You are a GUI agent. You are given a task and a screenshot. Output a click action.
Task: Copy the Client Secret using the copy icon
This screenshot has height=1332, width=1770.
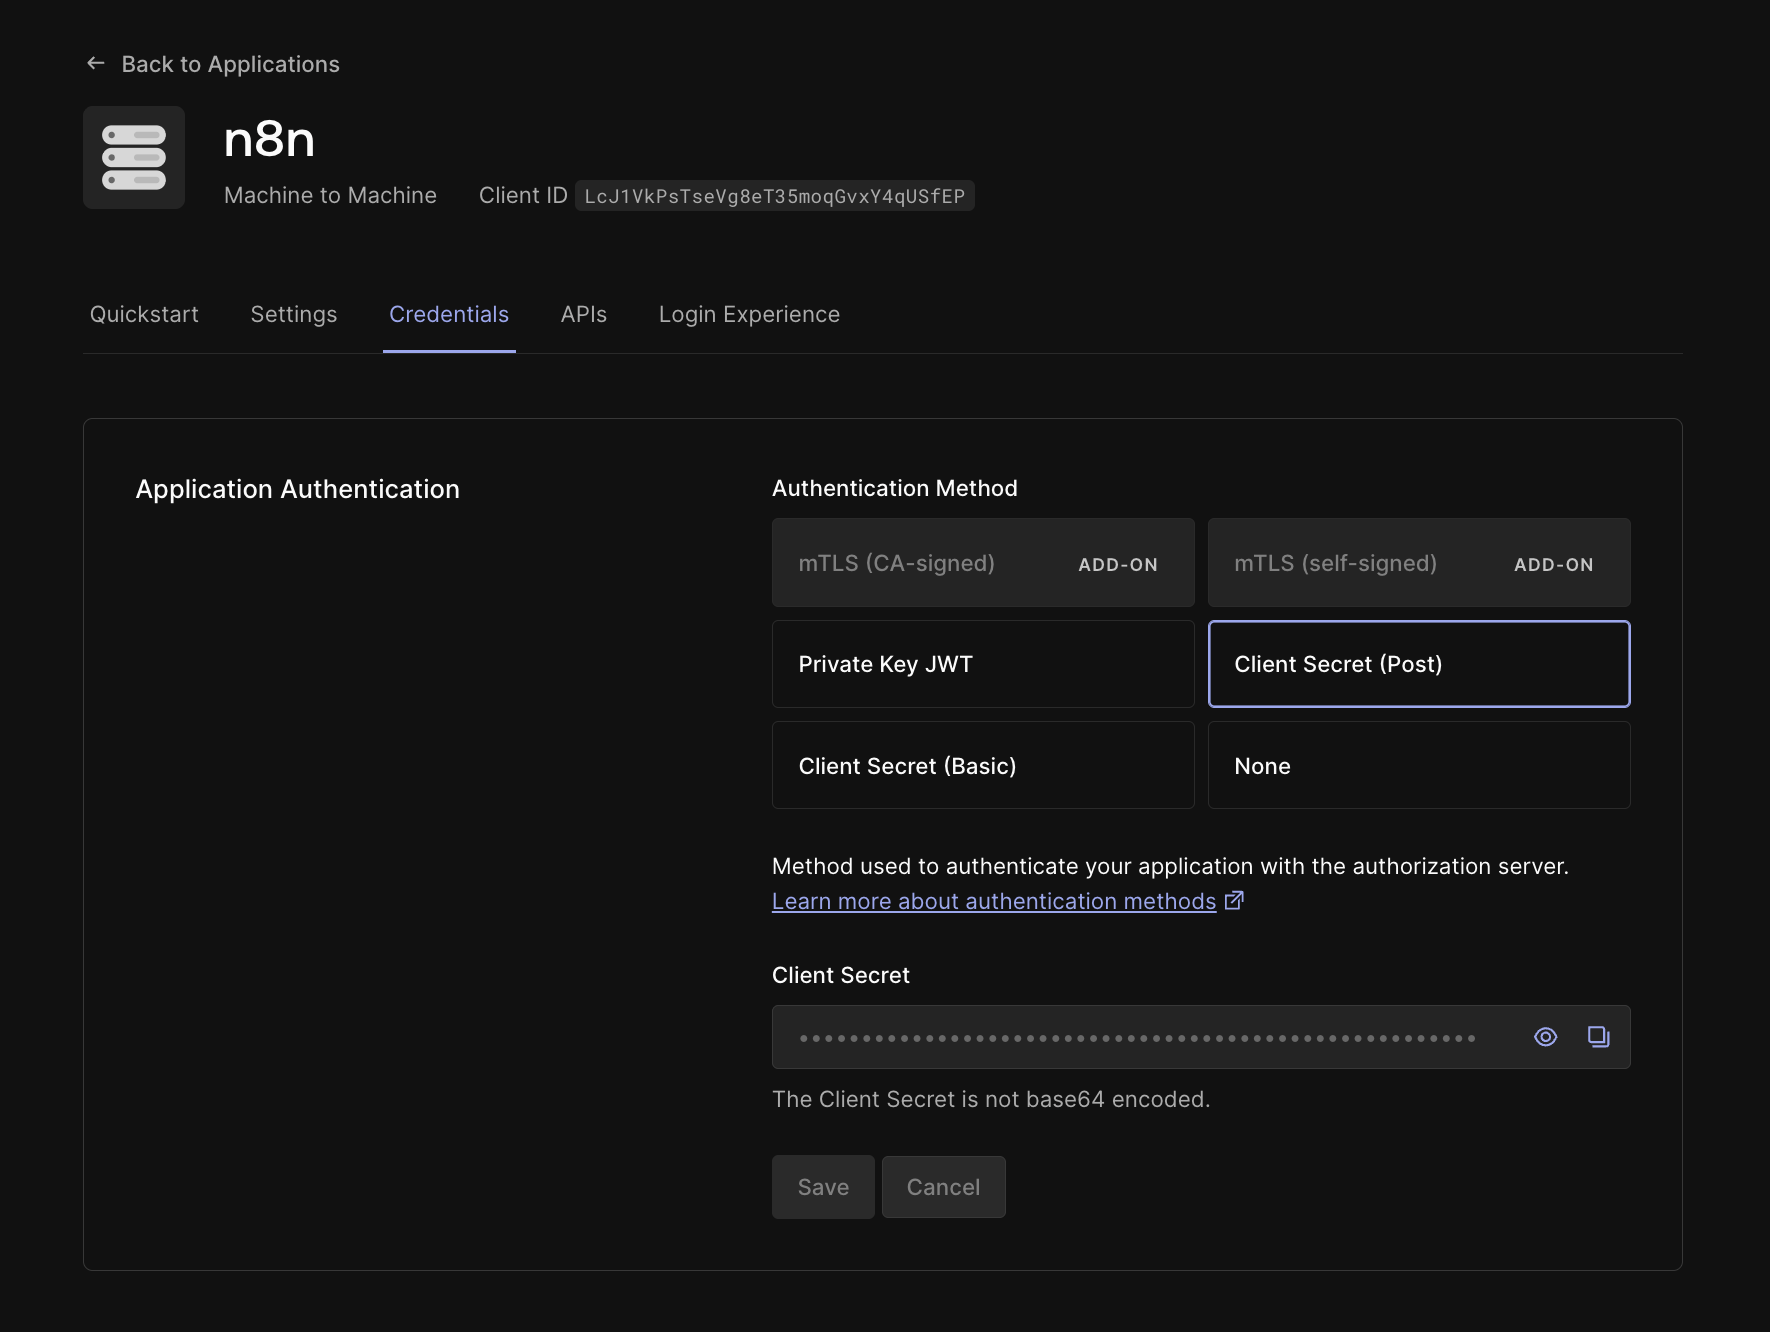click(1598, 1037)
